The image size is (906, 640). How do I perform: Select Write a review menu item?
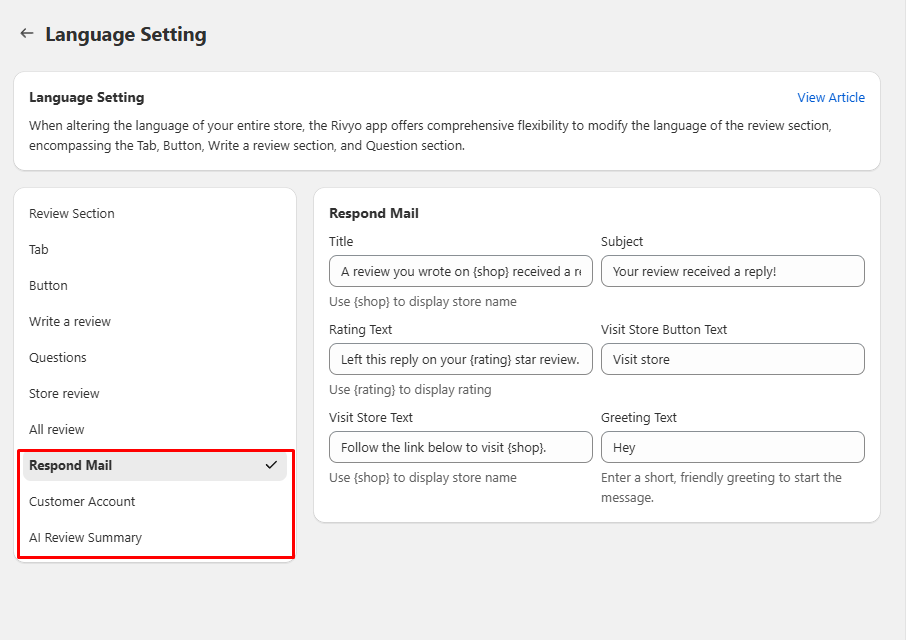pyautogui.click(x=70, y=322)
